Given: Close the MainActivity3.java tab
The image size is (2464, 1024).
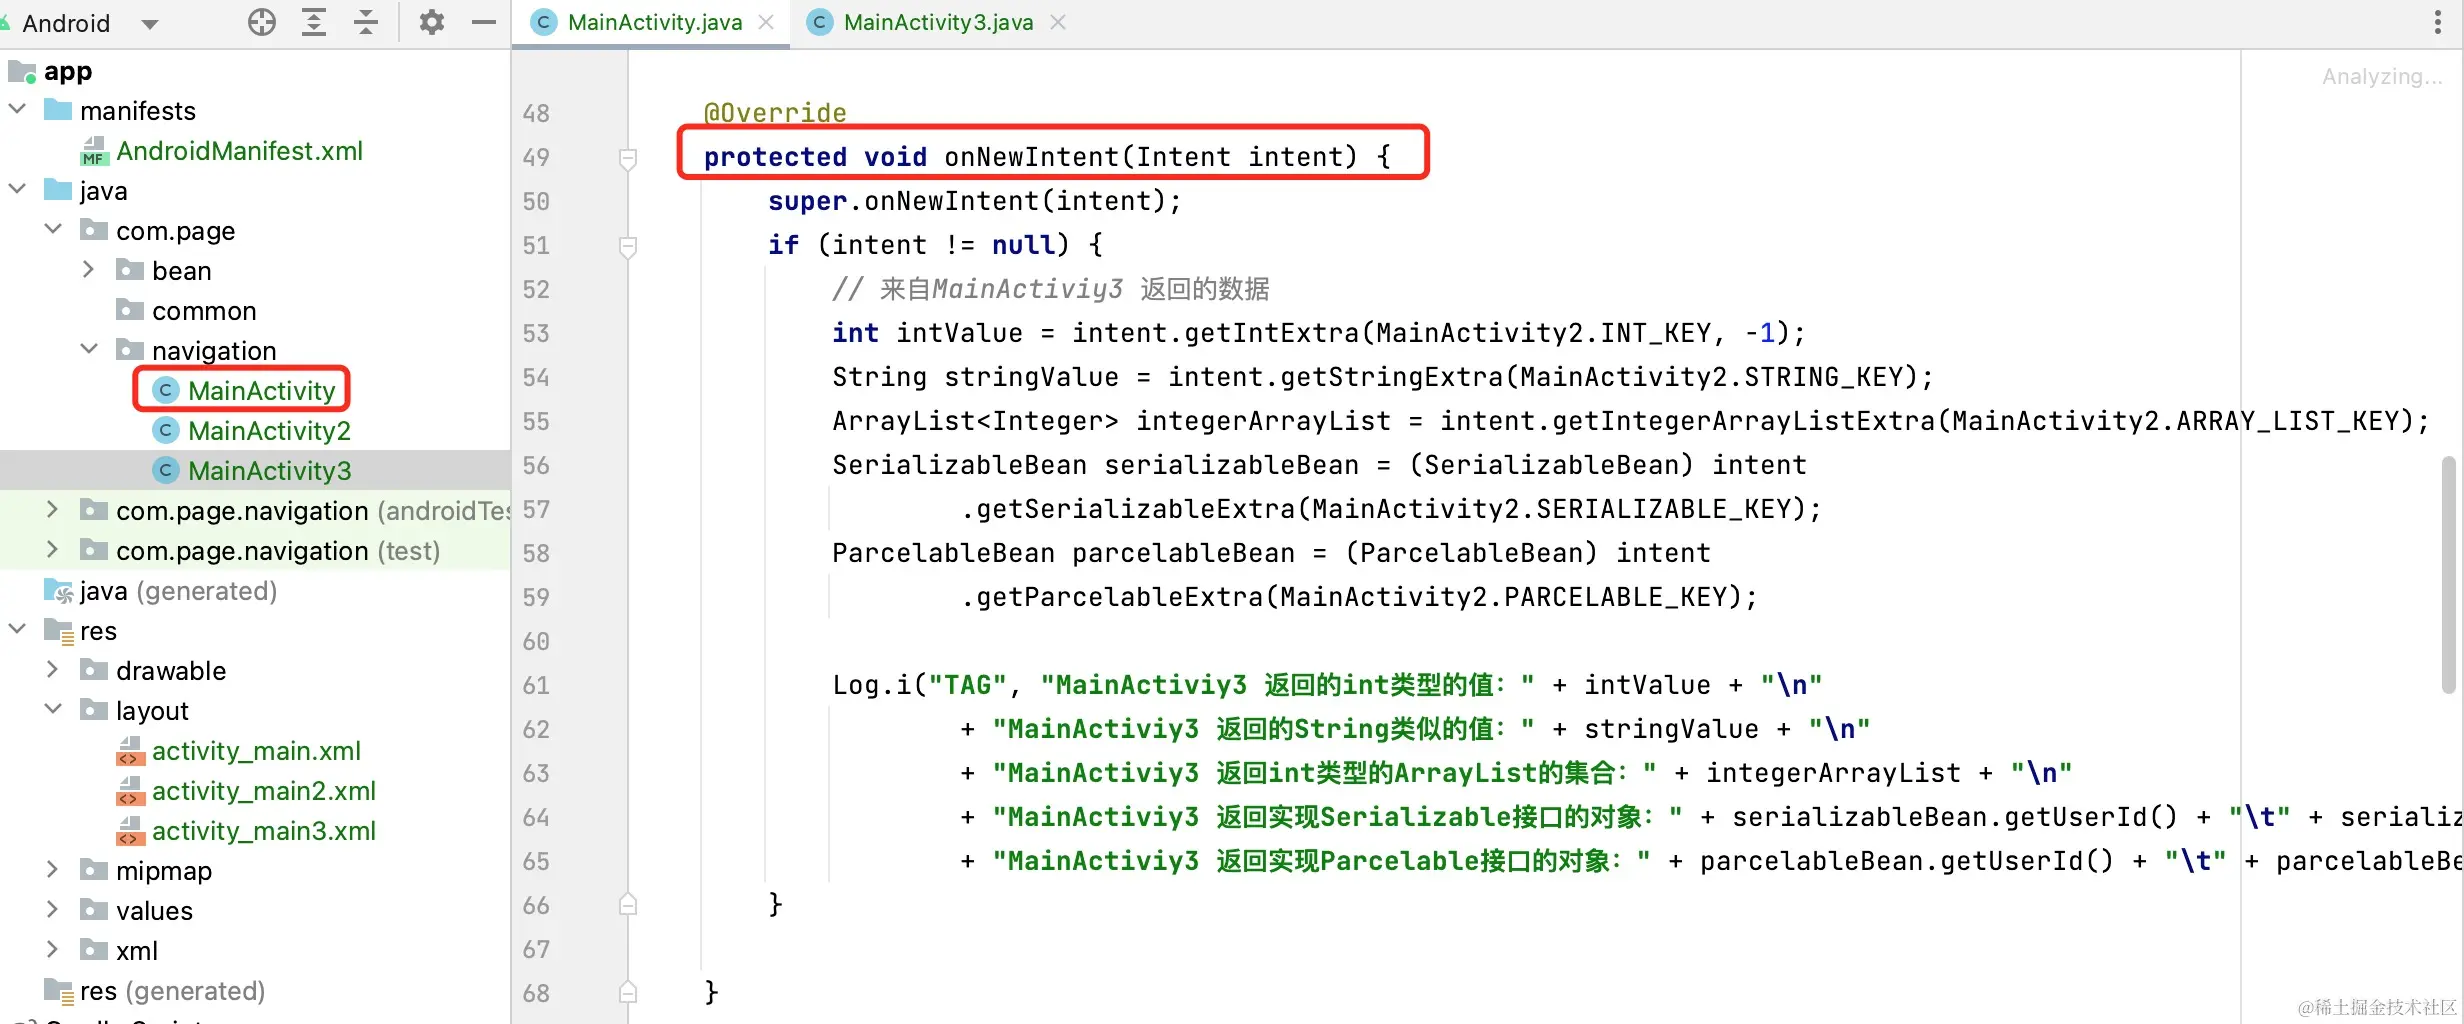Looking at the screenshot, I should 1058,22.
